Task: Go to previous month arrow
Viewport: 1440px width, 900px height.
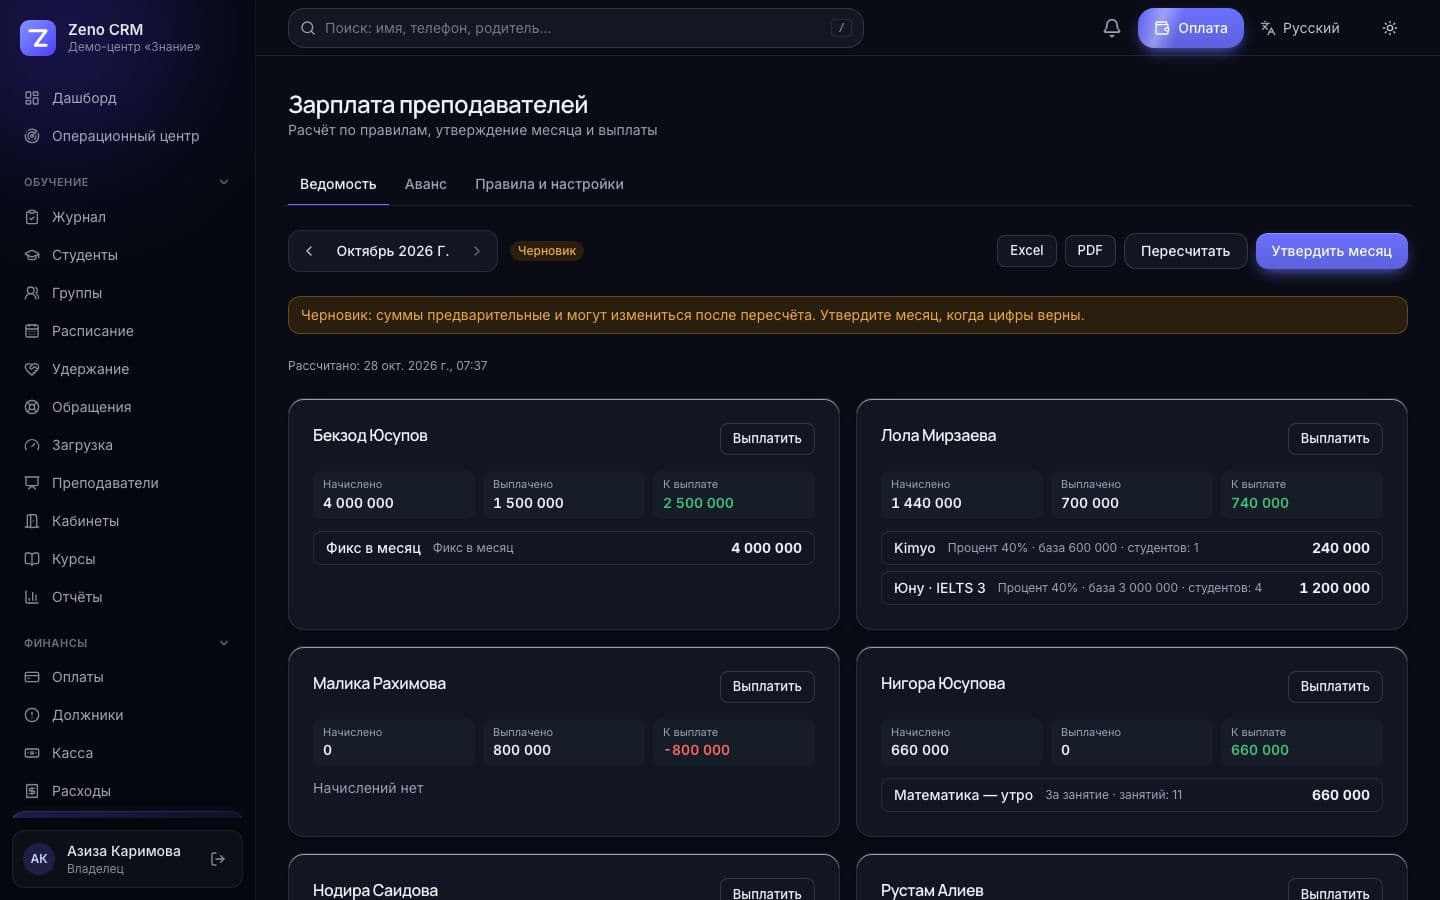Action: 309,251
